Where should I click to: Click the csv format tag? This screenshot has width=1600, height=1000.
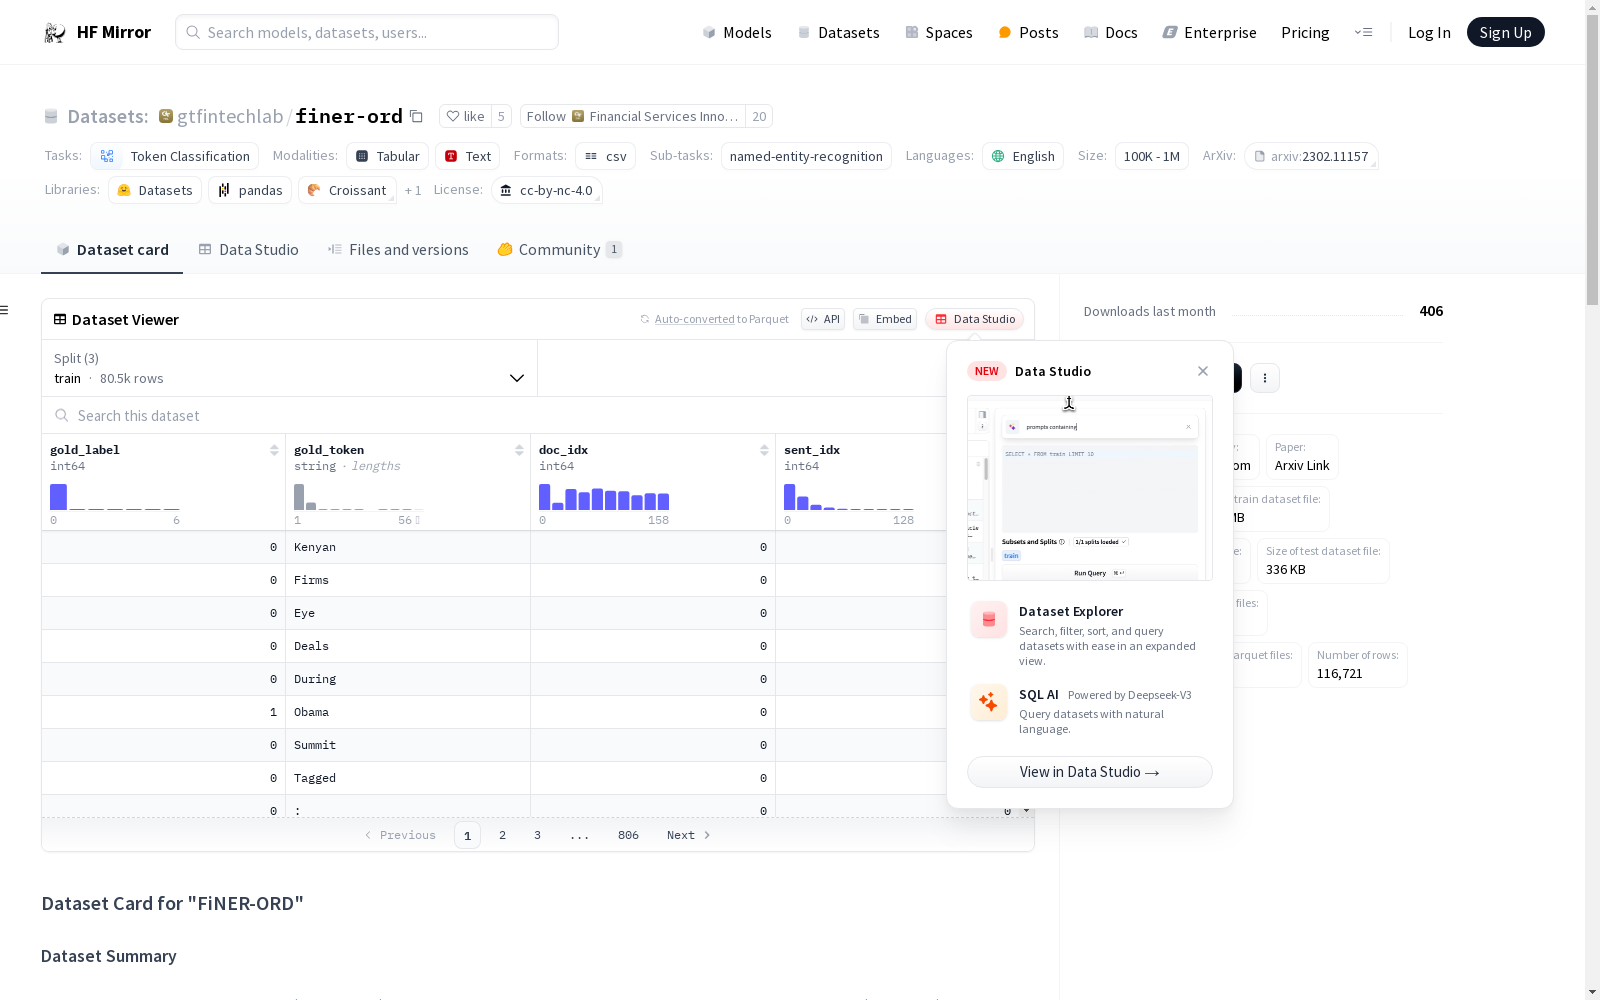[x=606, y=156]
